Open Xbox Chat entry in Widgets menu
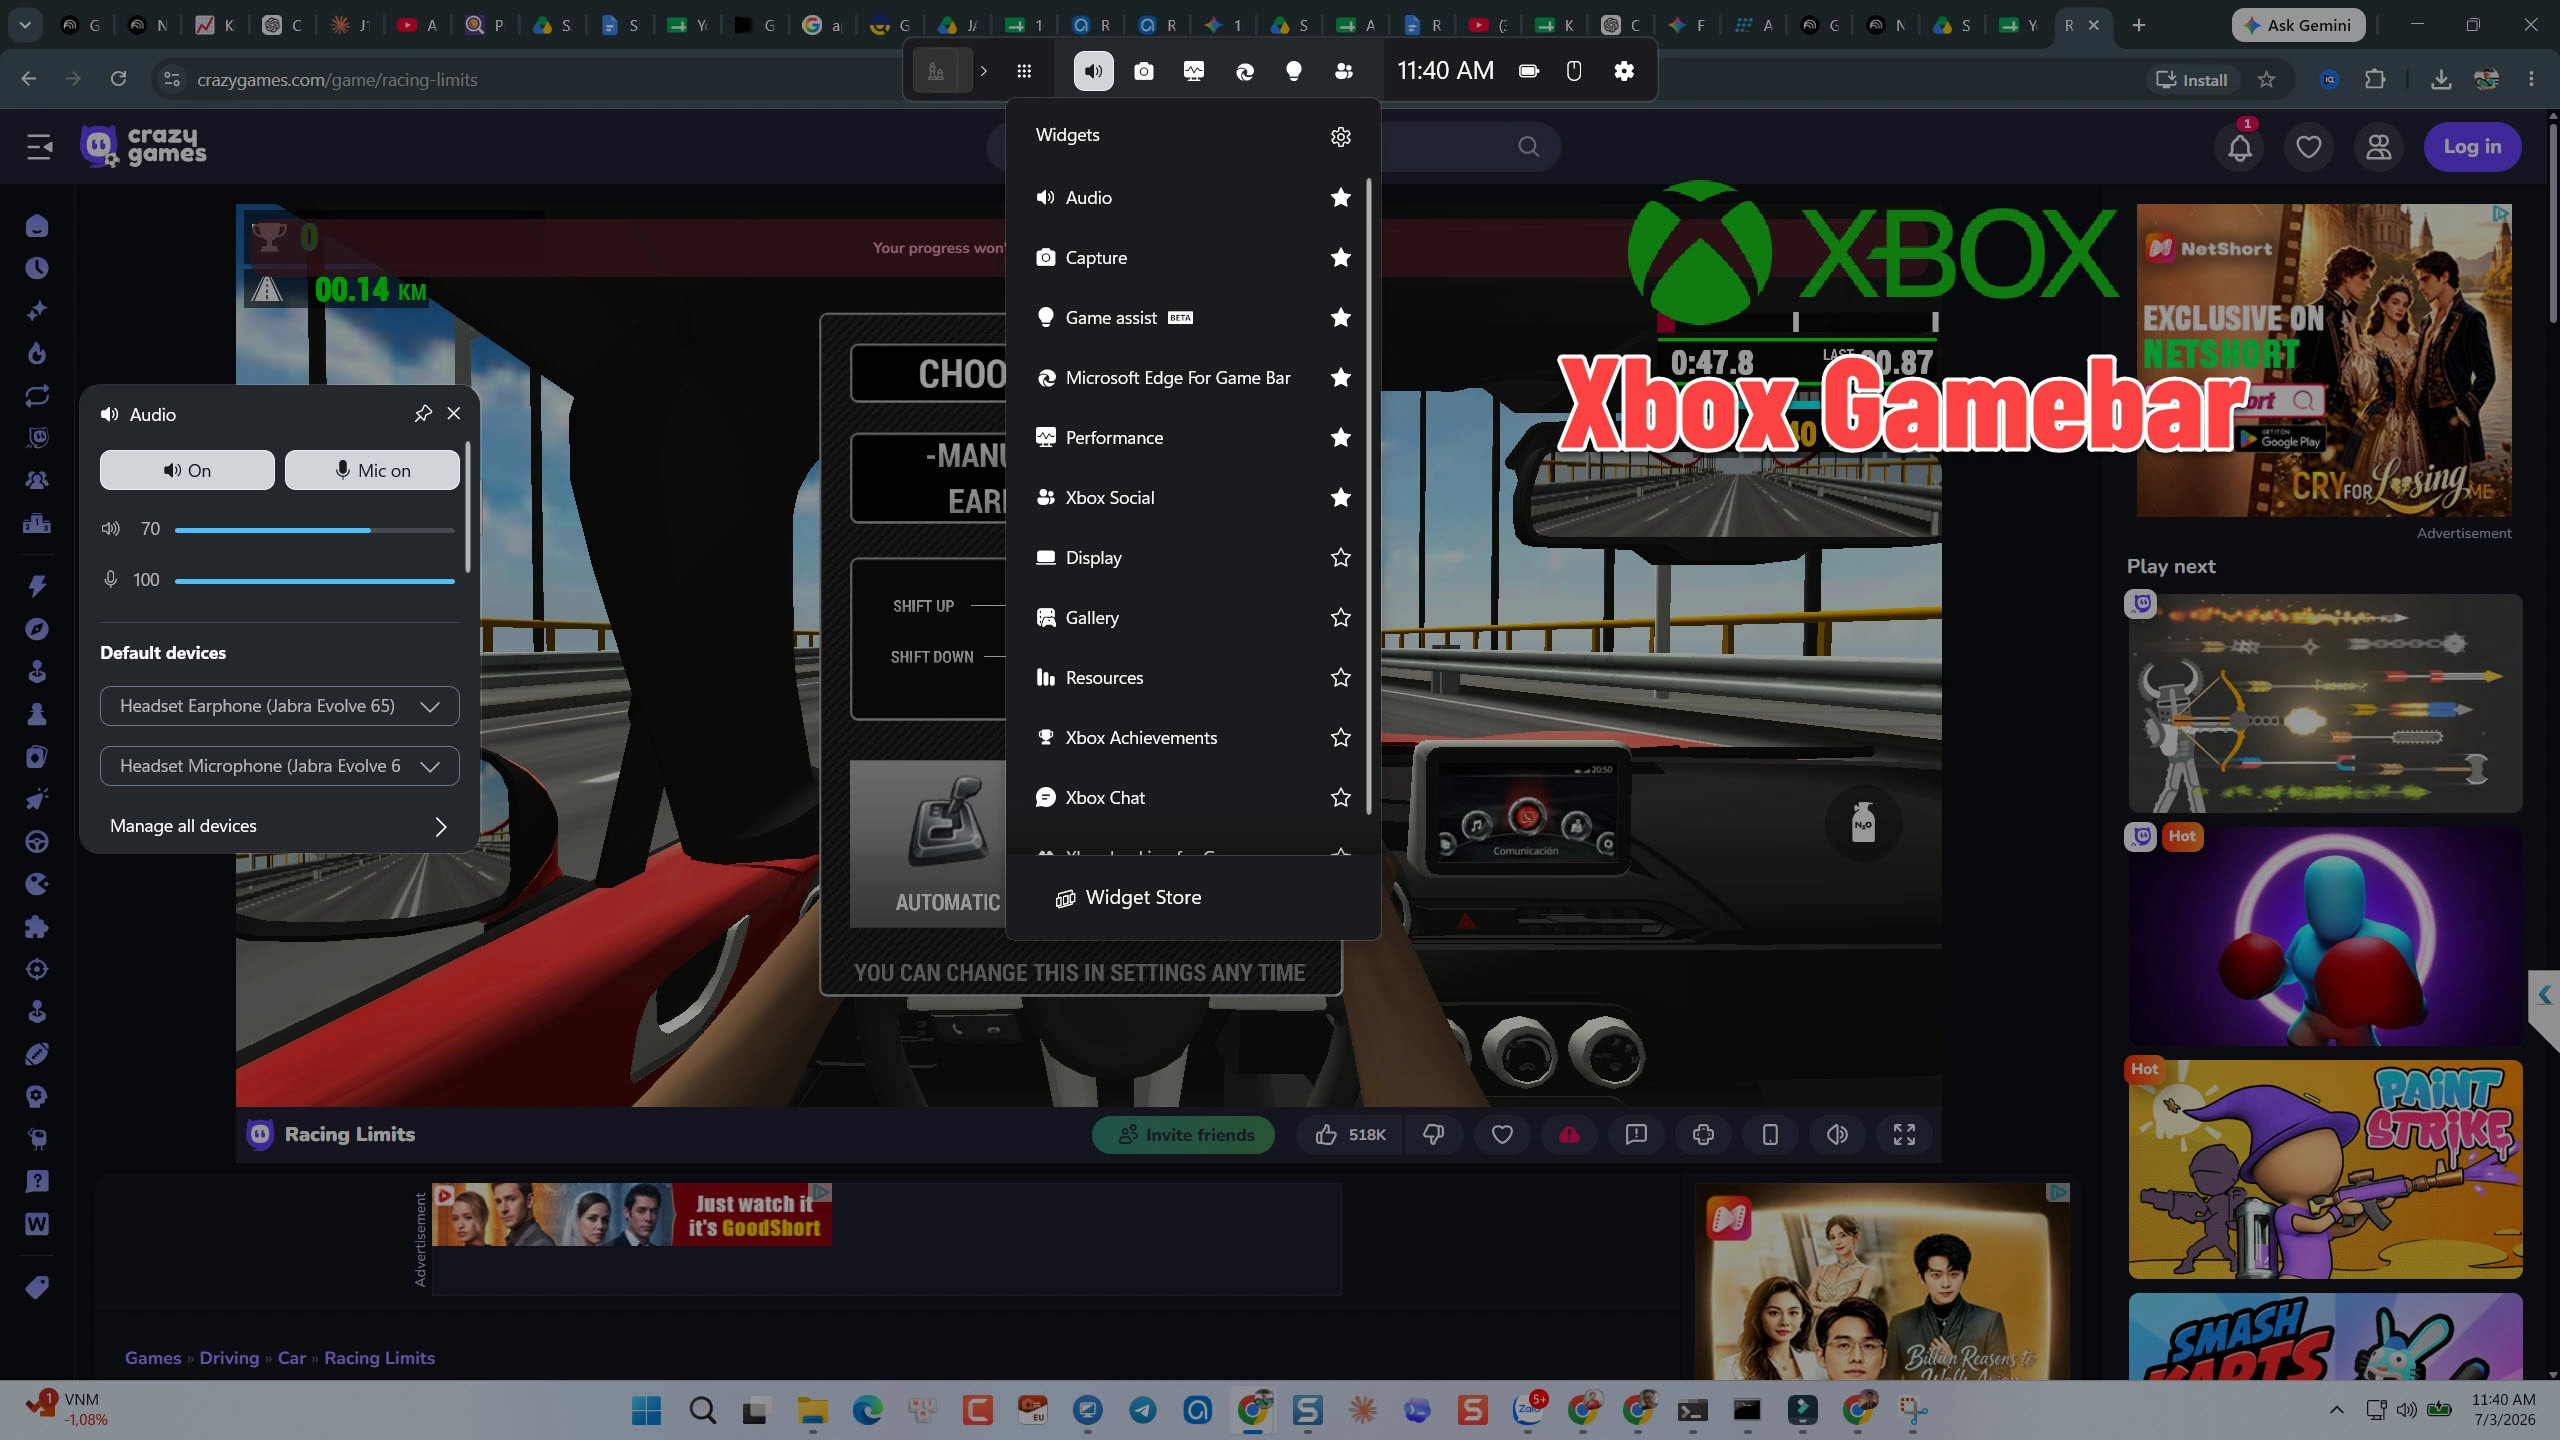The height and width of the screenshot is (1440, 2560). [x=1170, y=798]
